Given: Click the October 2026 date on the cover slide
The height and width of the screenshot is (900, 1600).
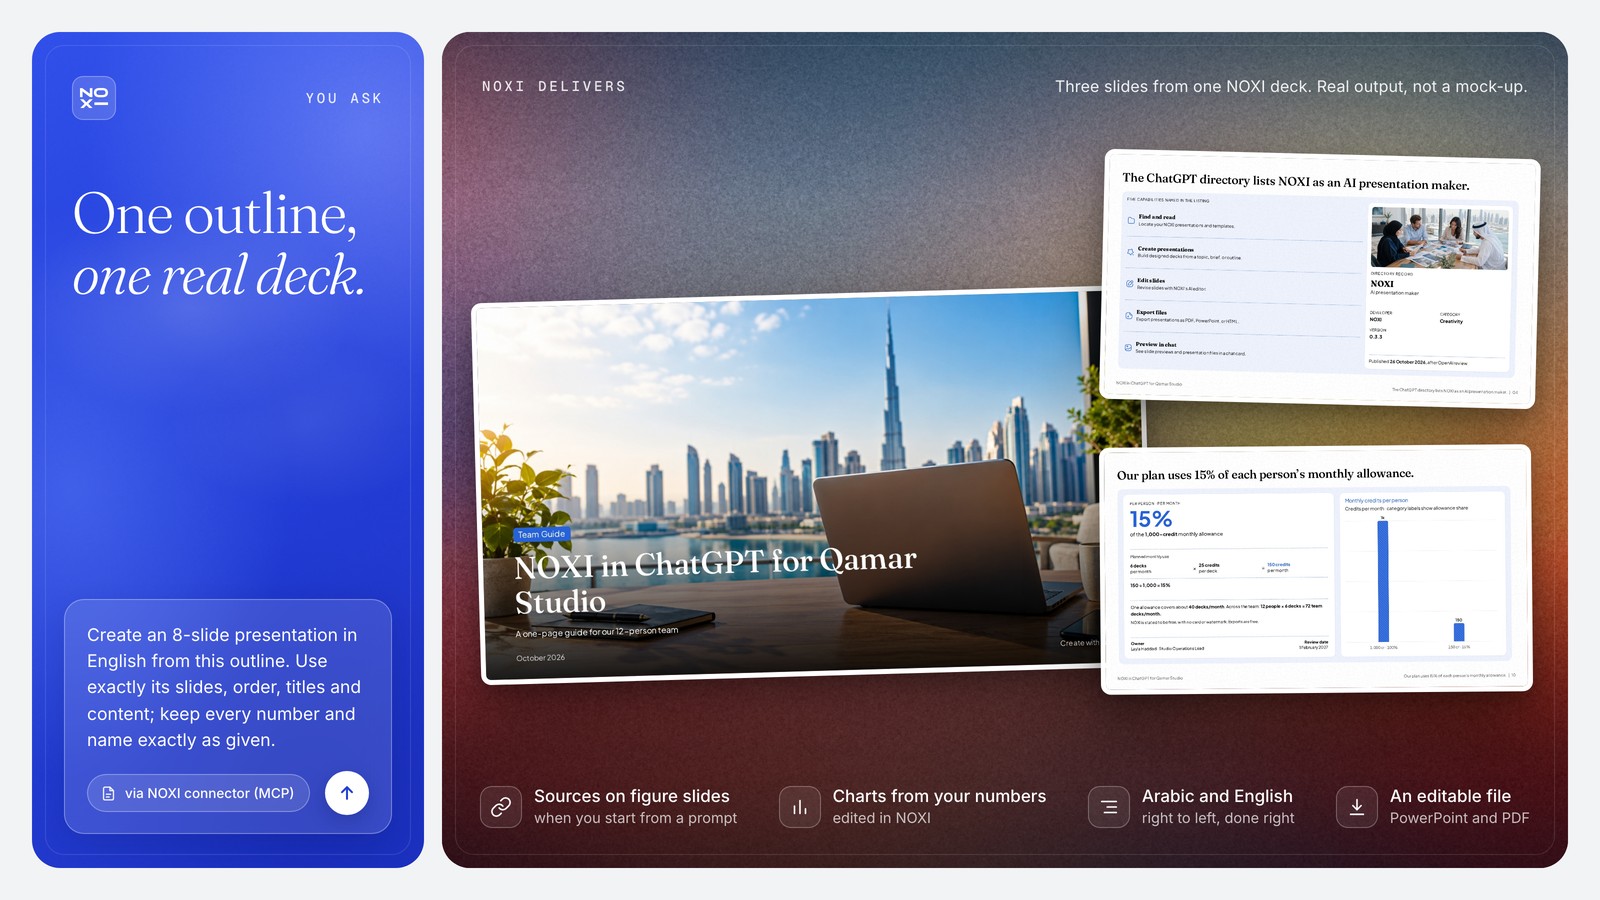Looking at the screenshot, I should 540,658.
